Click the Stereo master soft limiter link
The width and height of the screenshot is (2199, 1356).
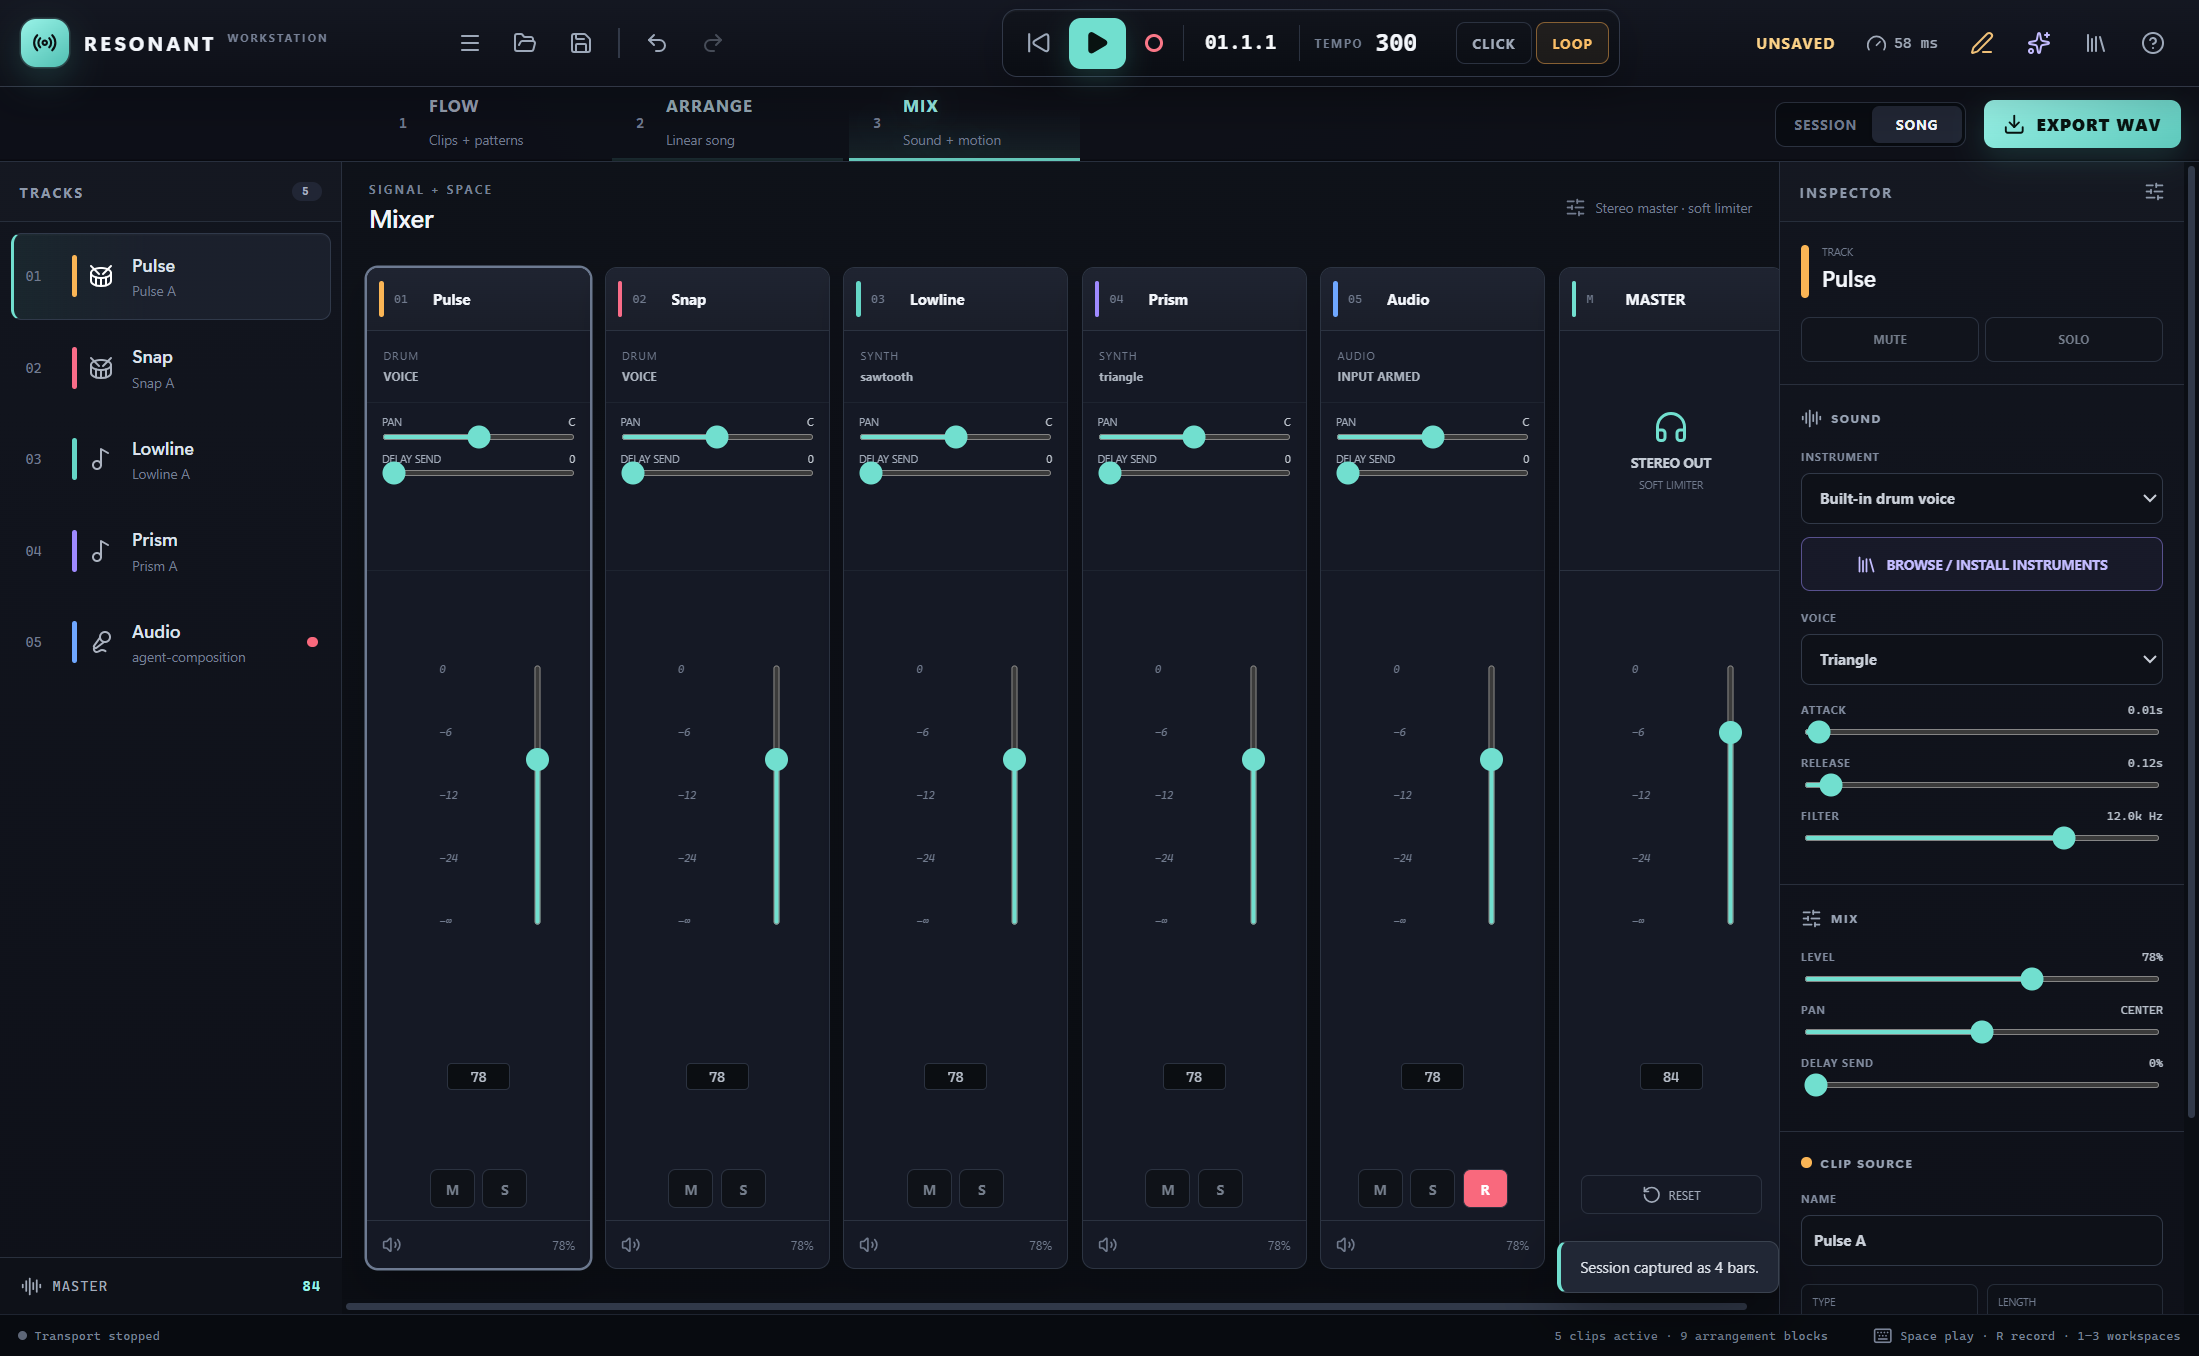pos(1659,208)
